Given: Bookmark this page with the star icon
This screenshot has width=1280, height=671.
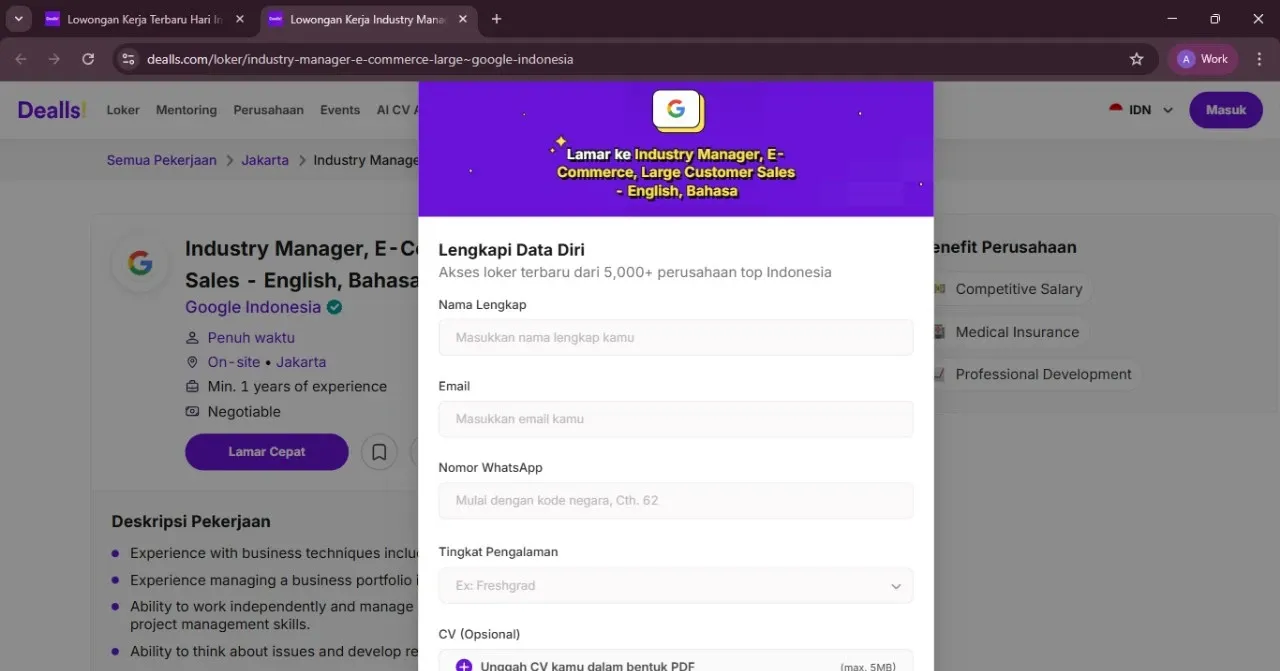Looking at the screenshot, I should [x=1136, y=59].
